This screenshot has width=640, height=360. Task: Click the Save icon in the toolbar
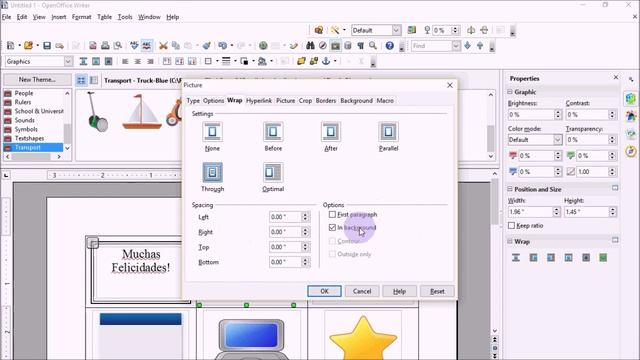click(x=47, y=46)
